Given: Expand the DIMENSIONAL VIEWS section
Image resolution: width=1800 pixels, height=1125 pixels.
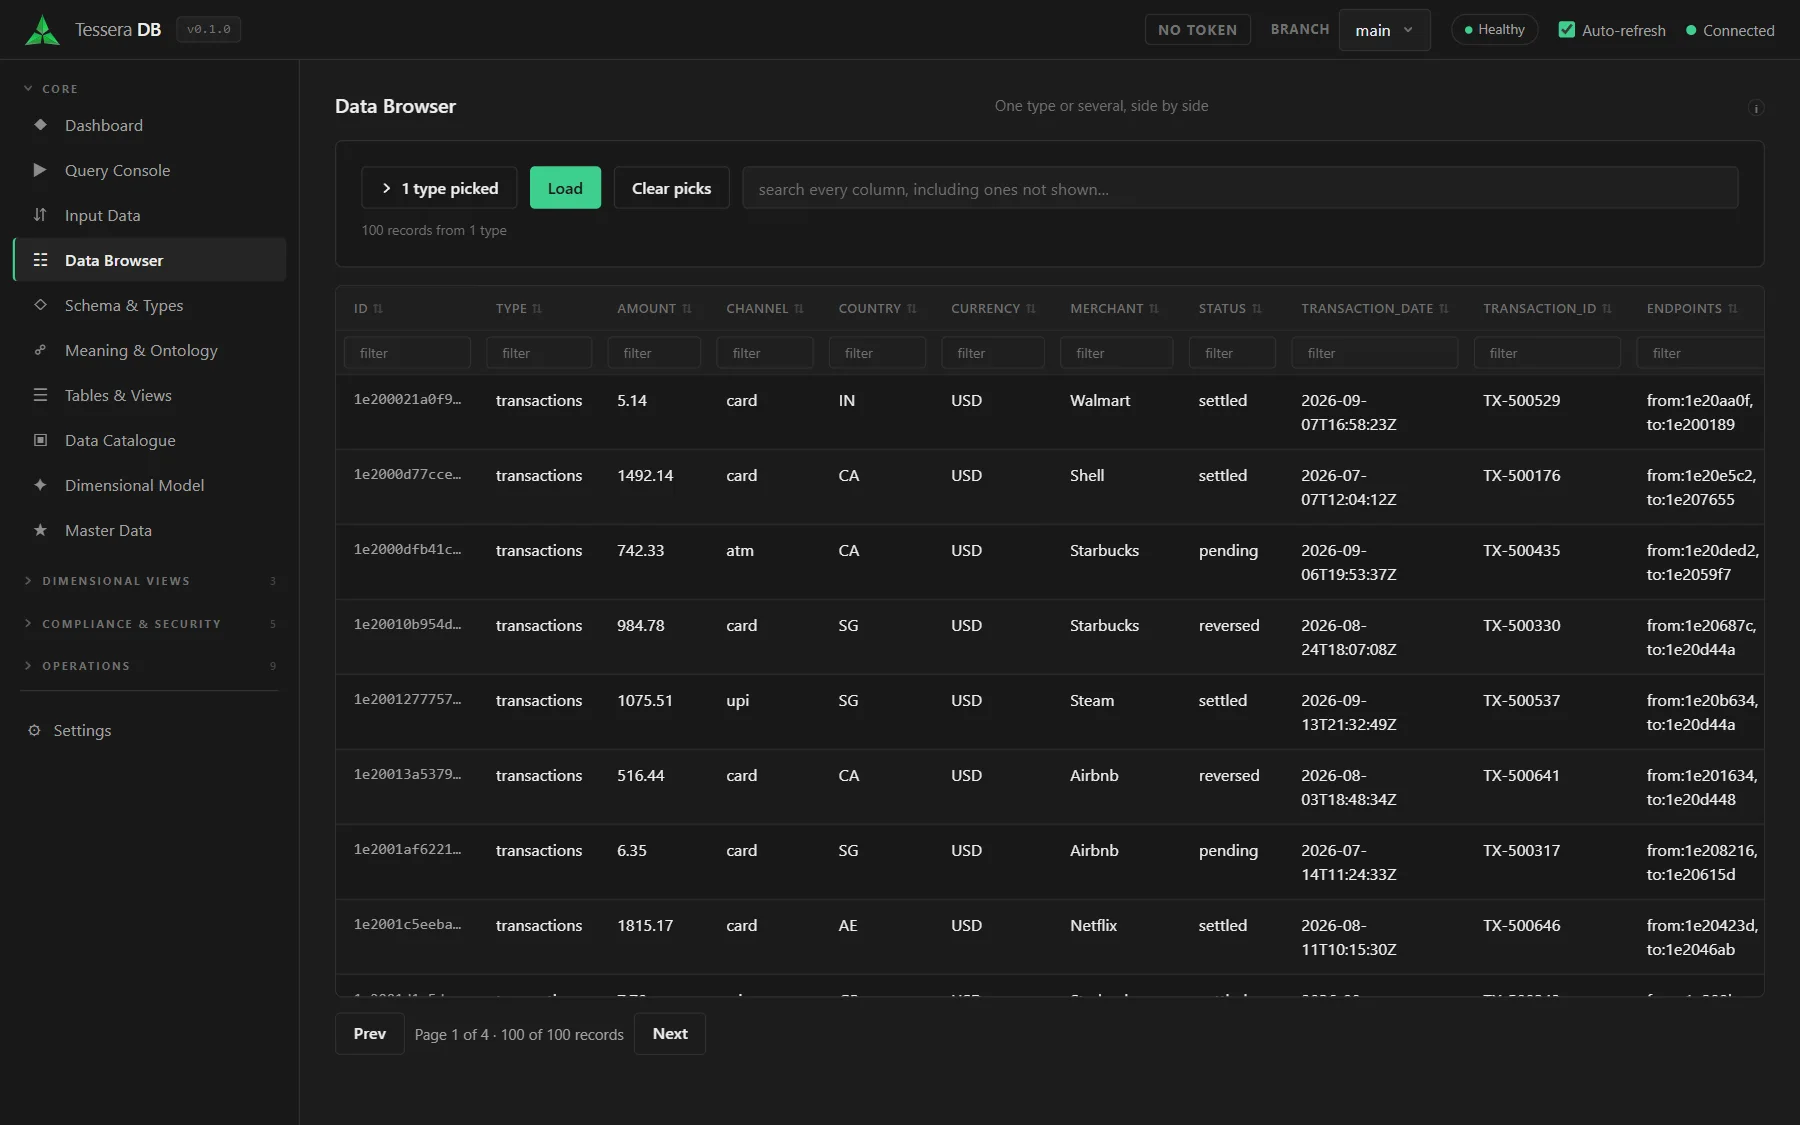Looking at the screenshot, I should pos(150,581).
